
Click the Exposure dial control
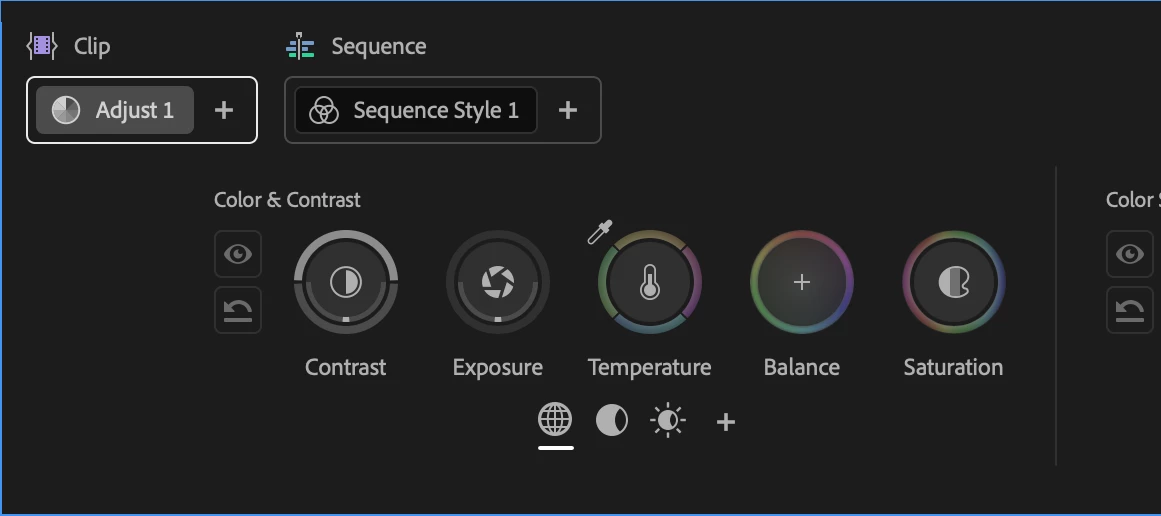coord(498,282)
